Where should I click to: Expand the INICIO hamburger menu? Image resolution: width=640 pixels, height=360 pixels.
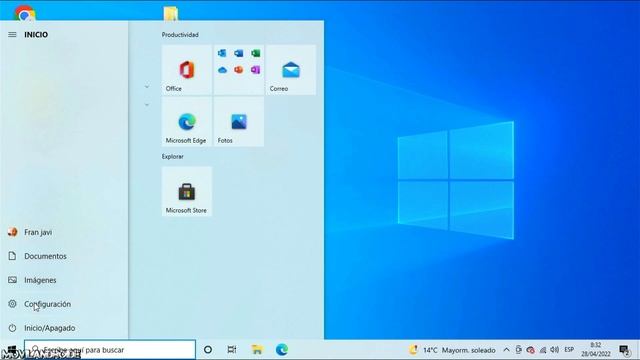[x=12, y=35]
